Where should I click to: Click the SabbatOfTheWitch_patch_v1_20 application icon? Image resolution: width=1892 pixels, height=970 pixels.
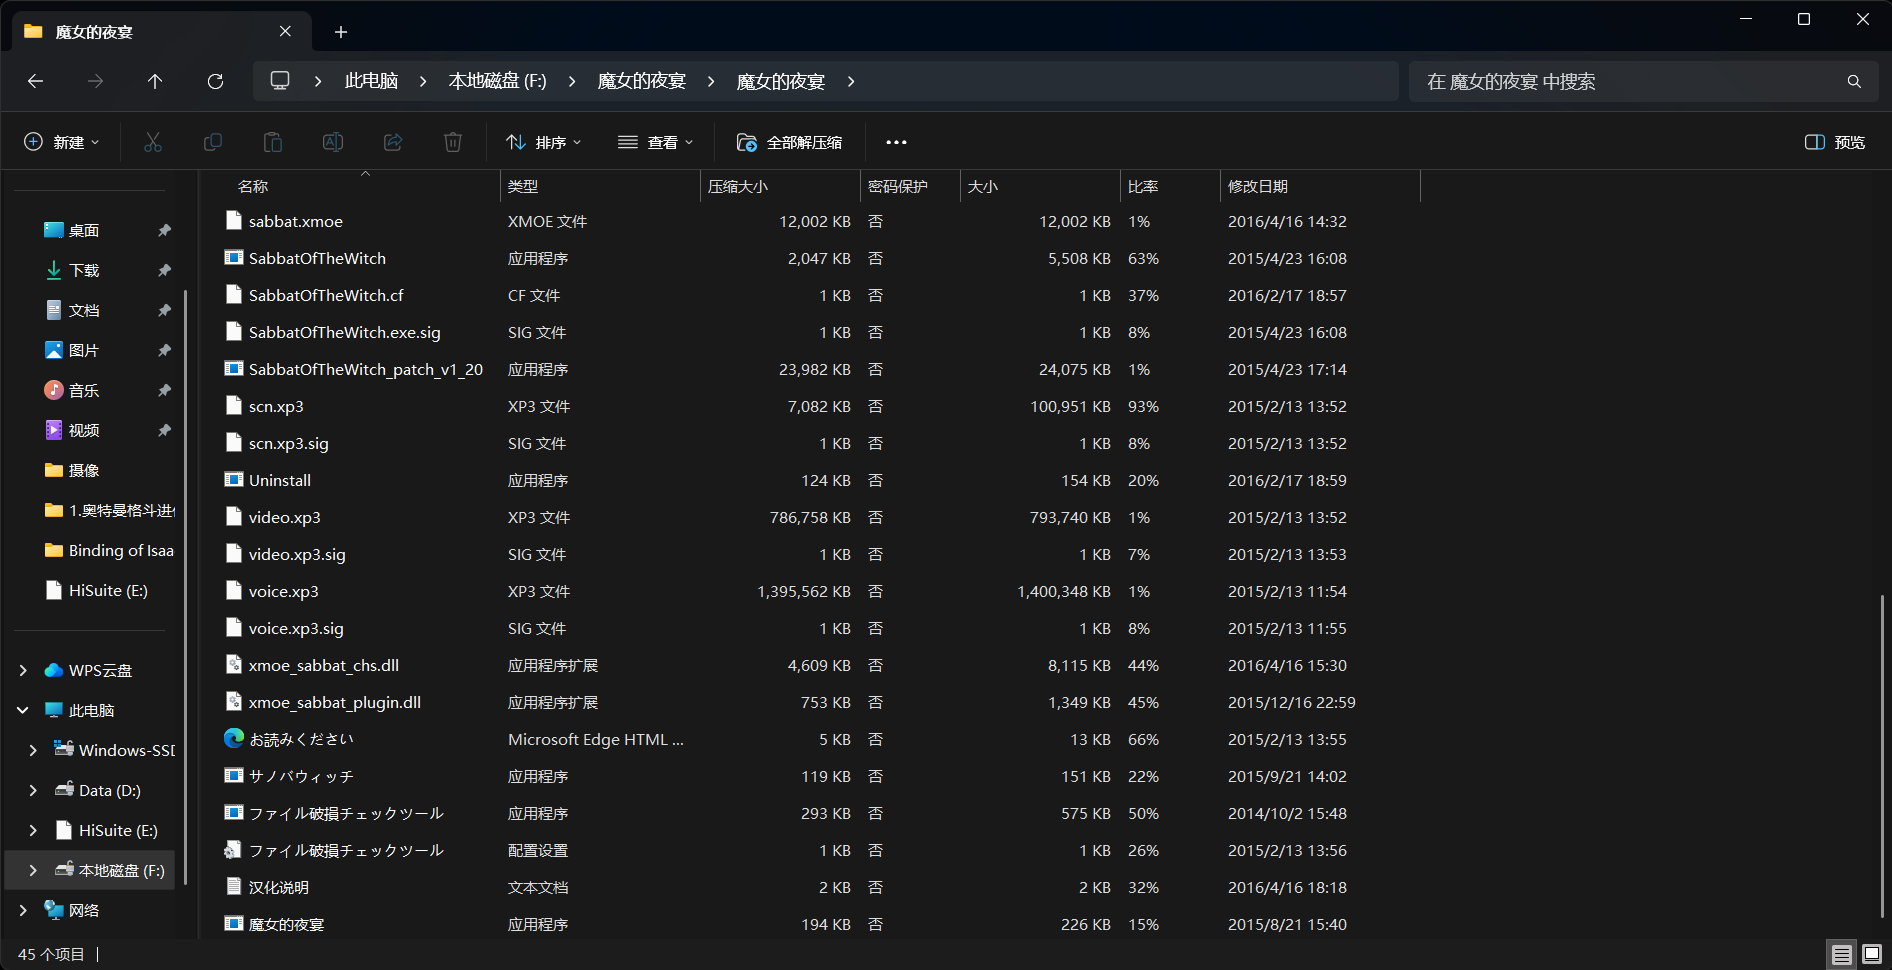tap(234, 369)
